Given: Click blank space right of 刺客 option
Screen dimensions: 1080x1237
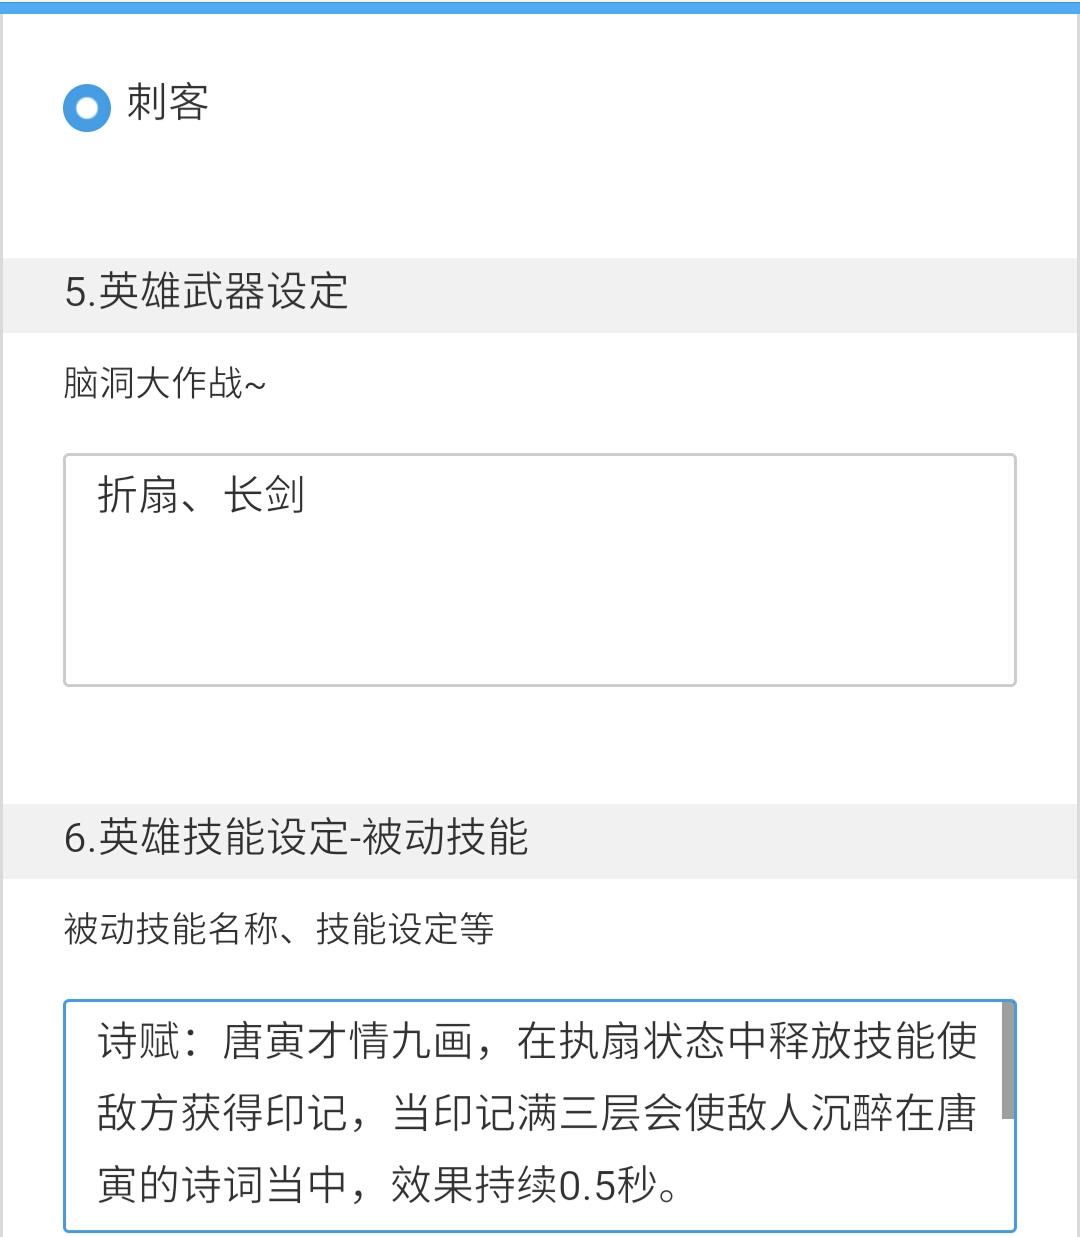Looking at the screenshot, I should tap(640, 105).
